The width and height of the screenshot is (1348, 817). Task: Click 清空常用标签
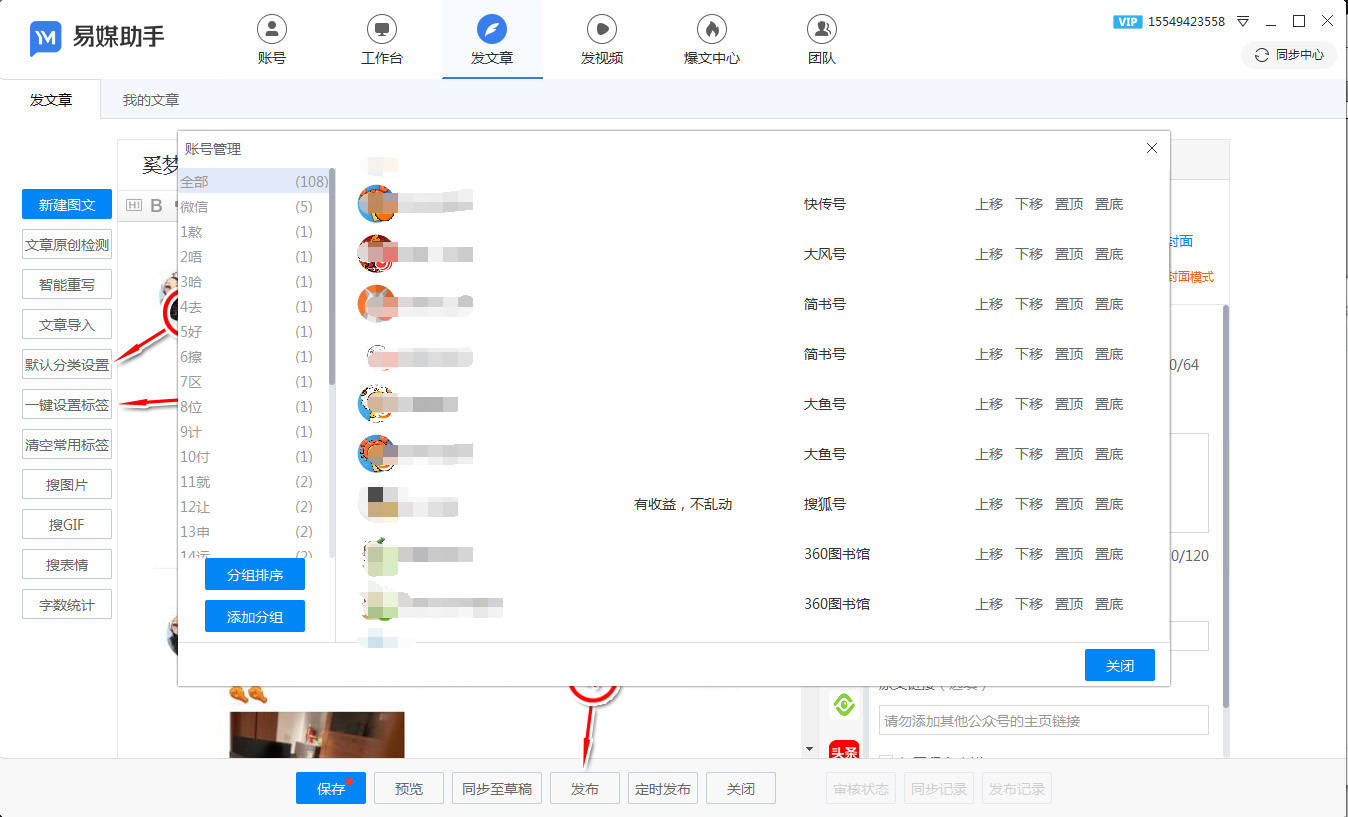click(x=67, y=445)
